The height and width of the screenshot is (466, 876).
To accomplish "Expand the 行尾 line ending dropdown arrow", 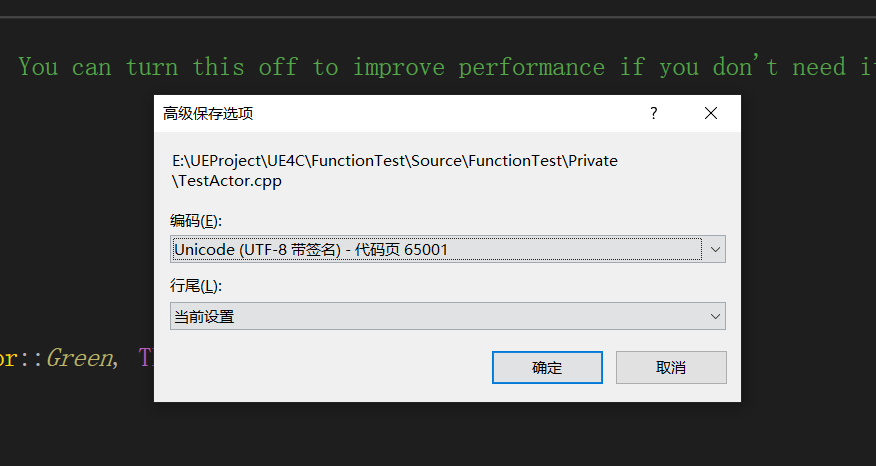I will [x=714, y=317].
